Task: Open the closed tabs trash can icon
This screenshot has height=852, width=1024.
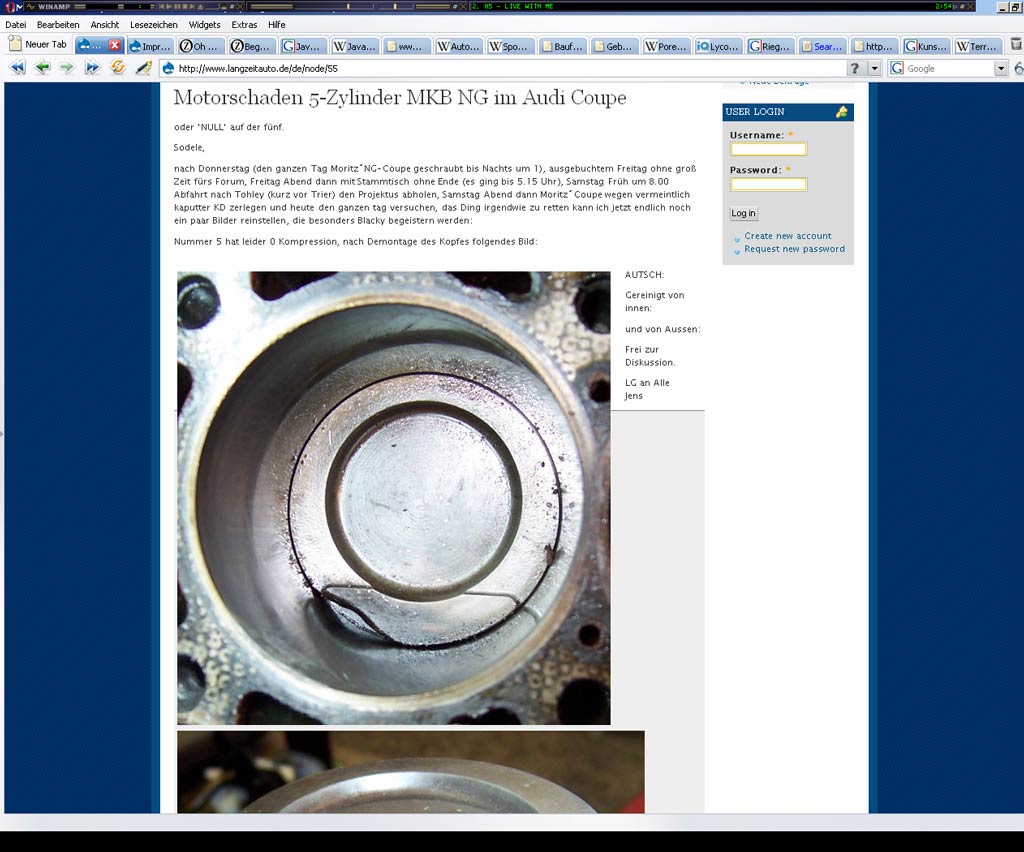Action: click(1016, 45)
